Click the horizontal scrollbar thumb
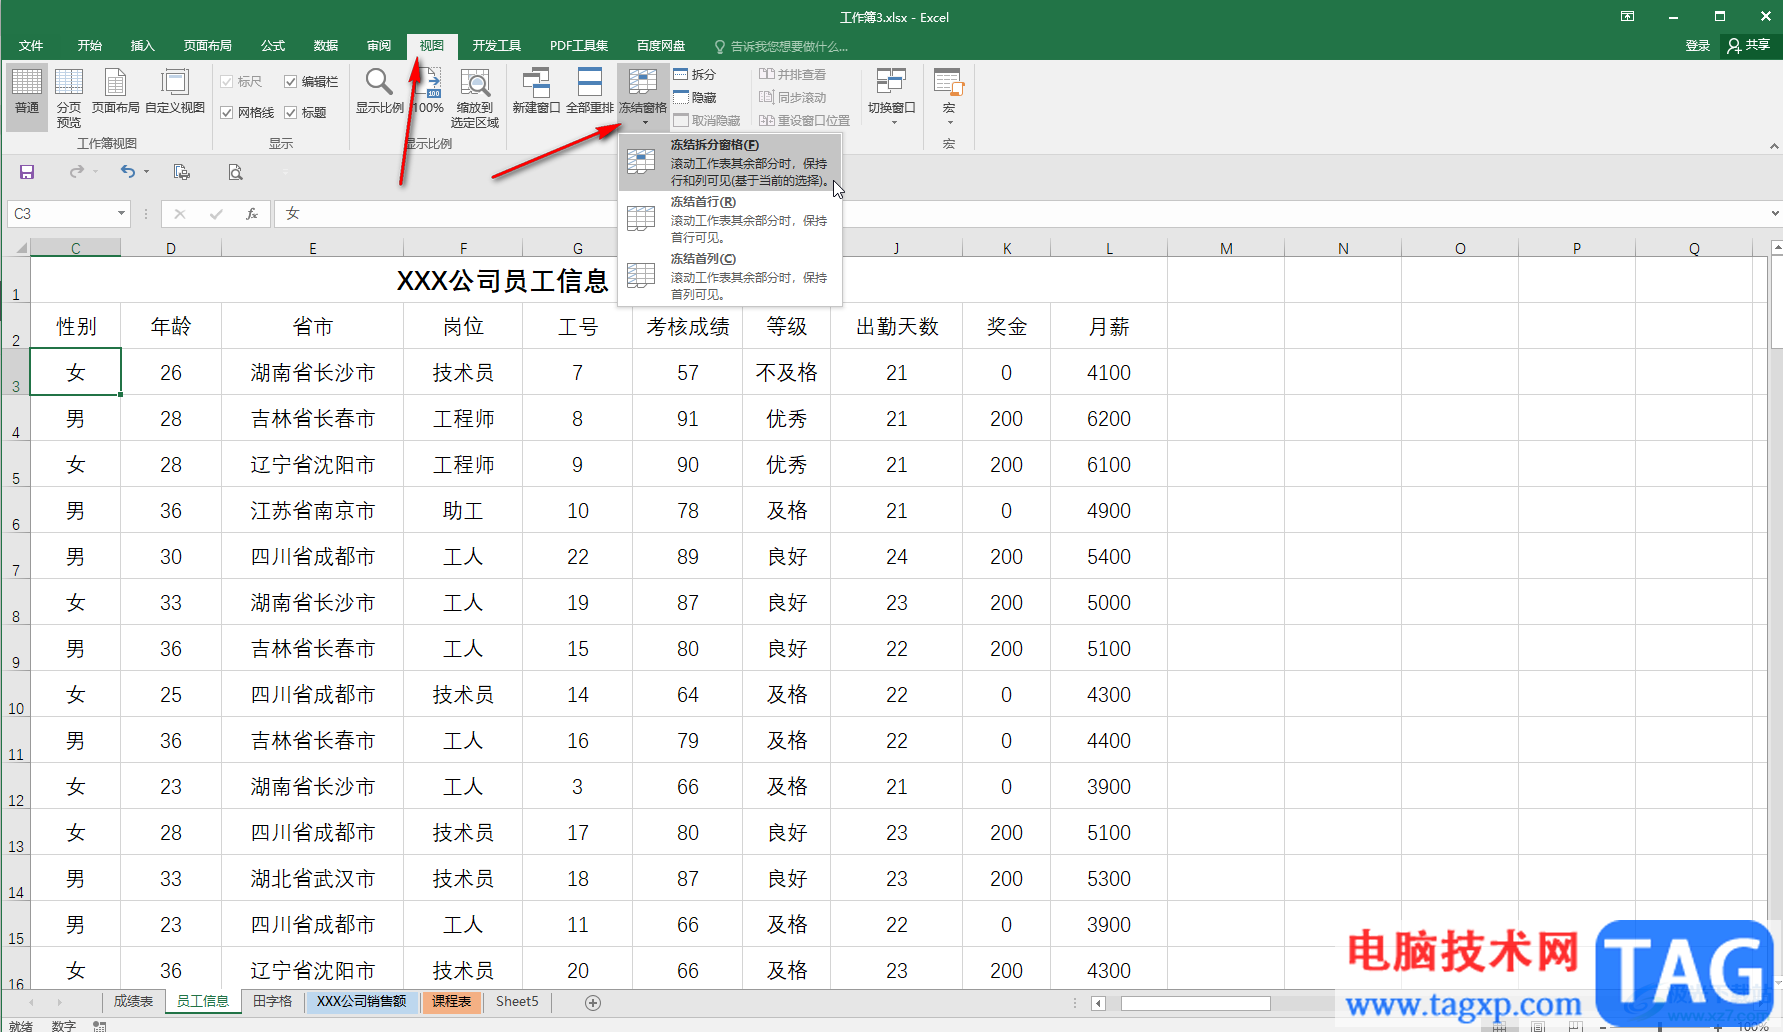 [1196, 1003]
